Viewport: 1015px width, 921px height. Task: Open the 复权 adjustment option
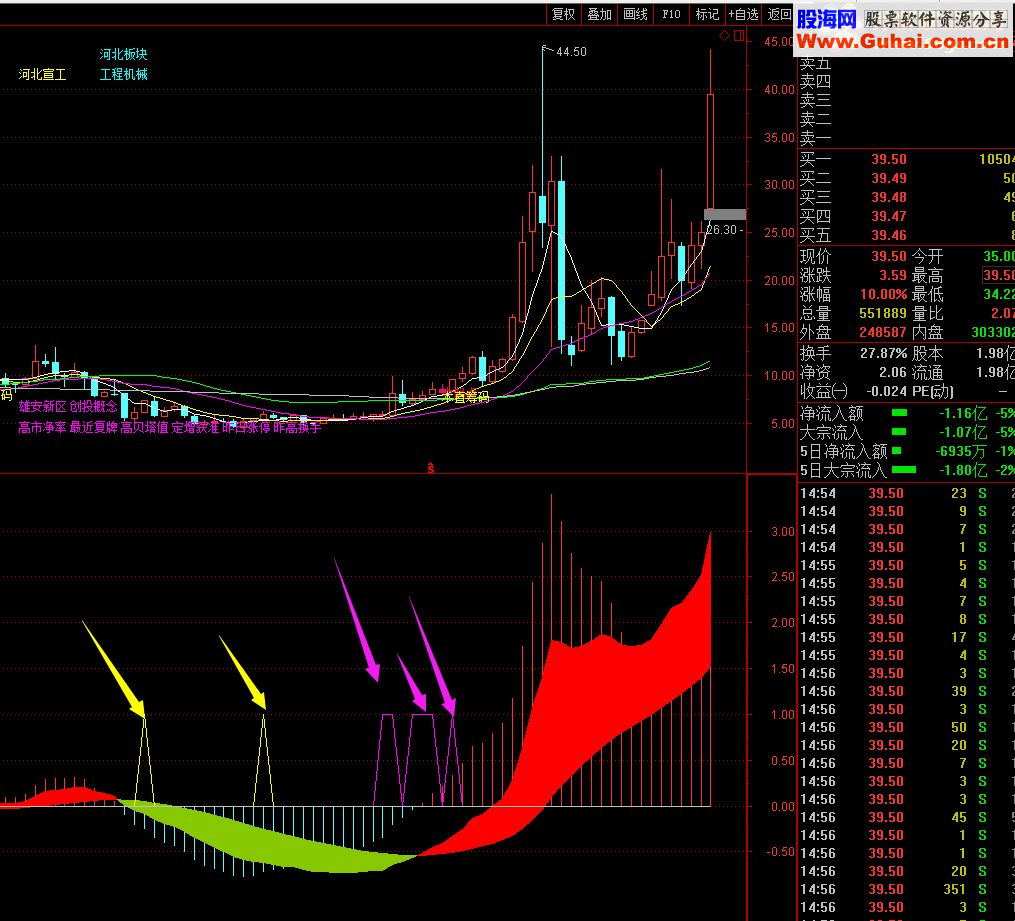coord(563,14)
